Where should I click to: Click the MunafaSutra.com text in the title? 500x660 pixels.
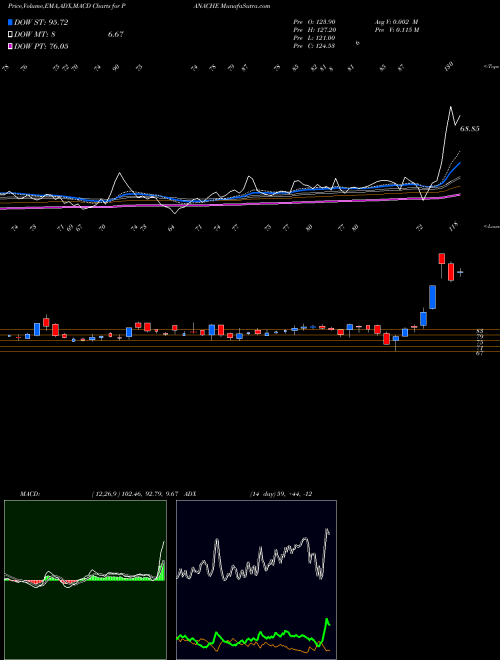[x=247, y=6]
